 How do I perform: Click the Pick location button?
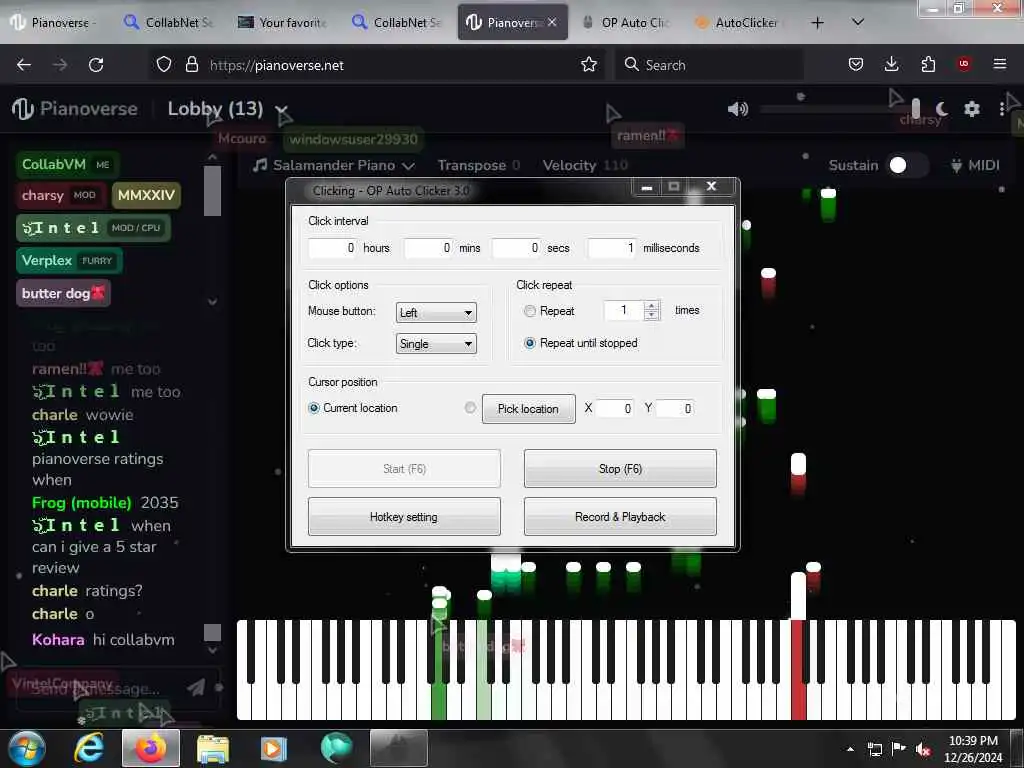click(528, 409)
